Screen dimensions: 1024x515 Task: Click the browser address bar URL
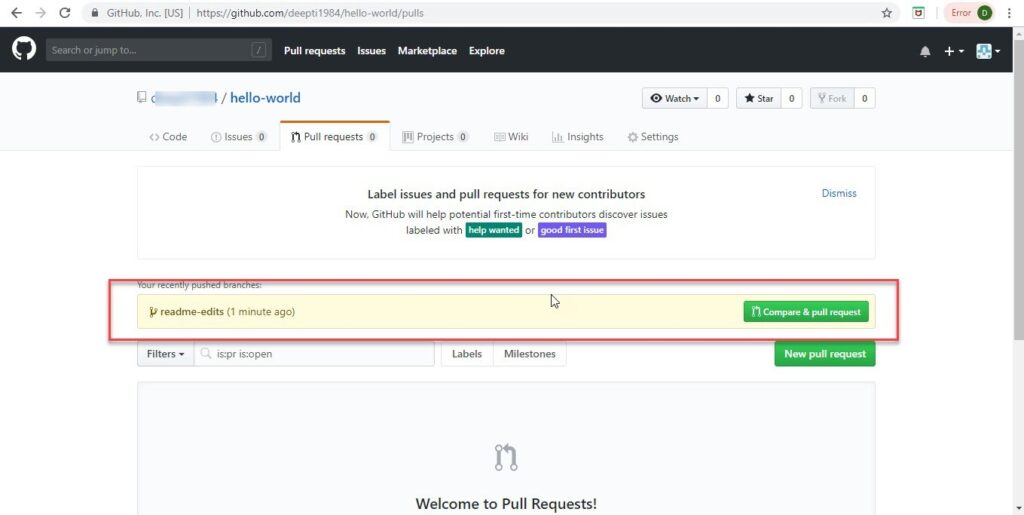tap(310, 13)
